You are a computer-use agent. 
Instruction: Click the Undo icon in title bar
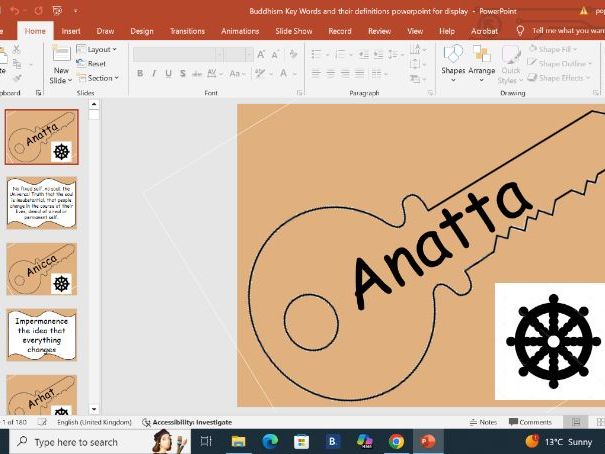pyautogui.click(x=14, y=10)
